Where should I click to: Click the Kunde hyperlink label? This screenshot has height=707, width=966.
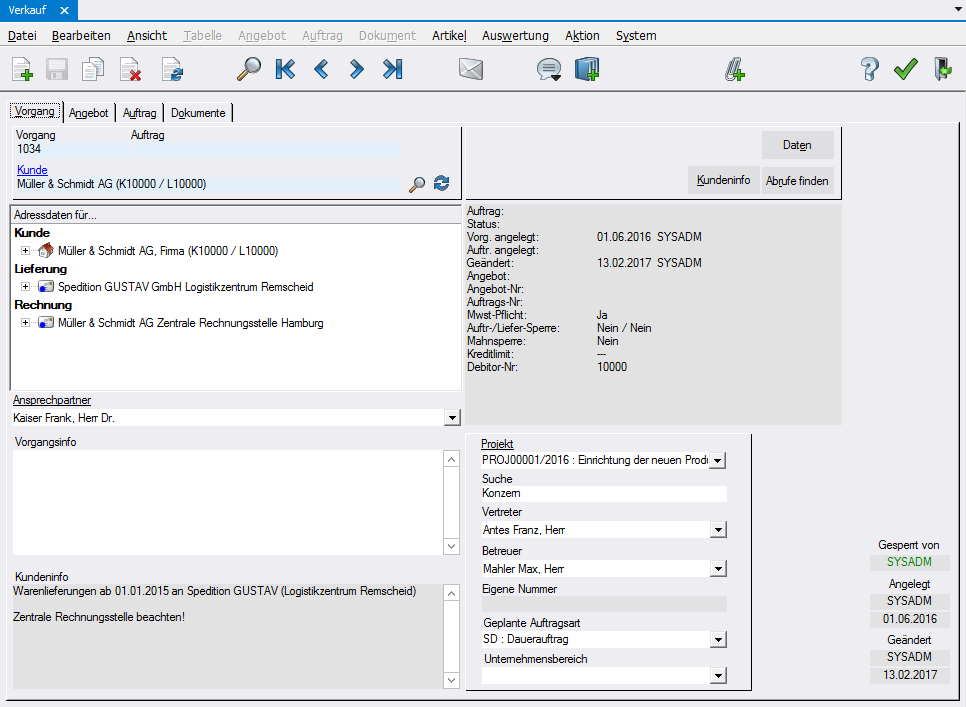tap(32, 170)
